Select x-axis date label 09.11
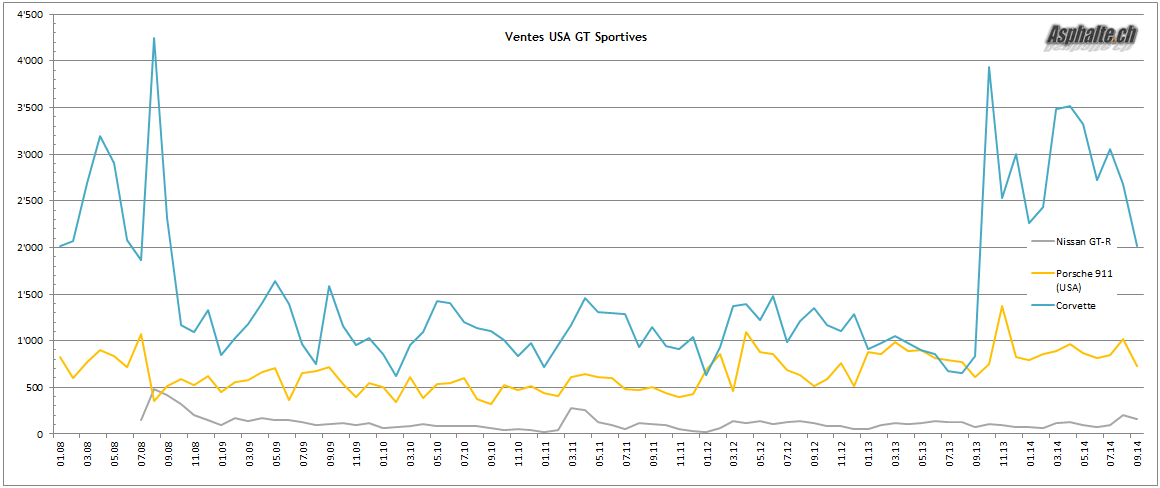This screenshot has height=488, width=1160. [653, 453]
